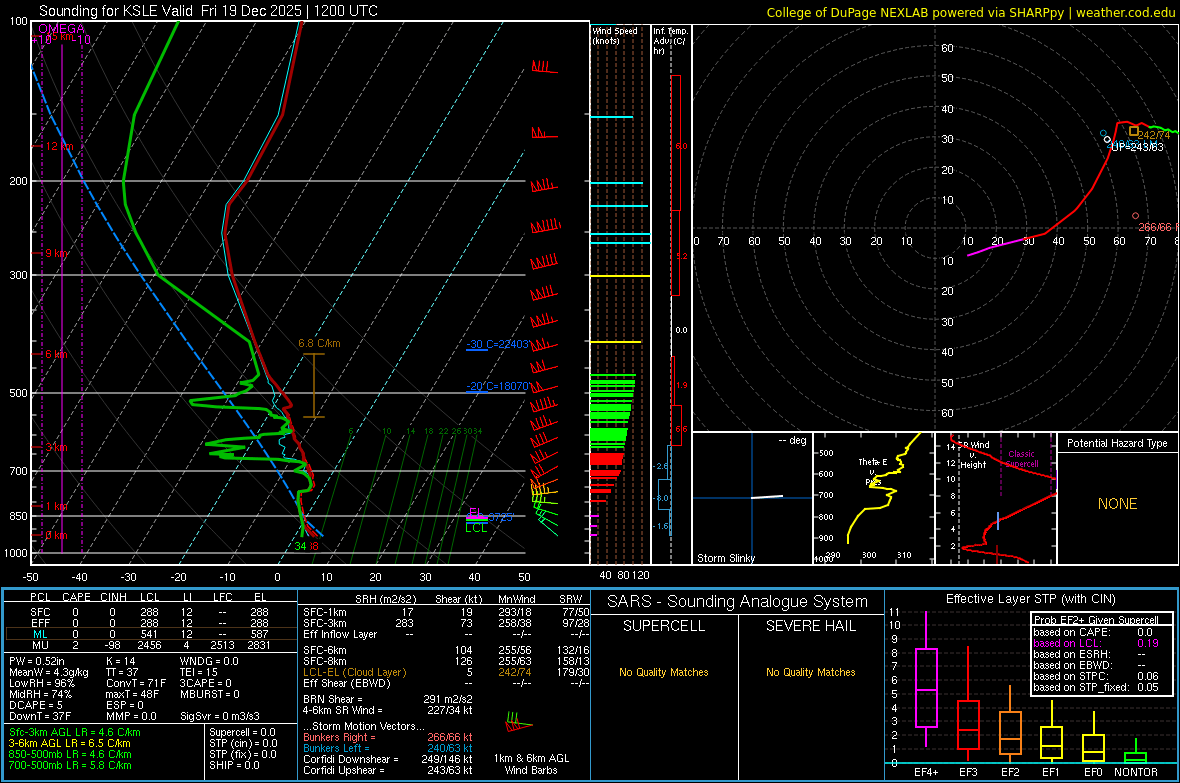Click the 700-500mb LR = 5.8 C/km line
This screenshot has height=783, width=1180.
tap(69, 765)
